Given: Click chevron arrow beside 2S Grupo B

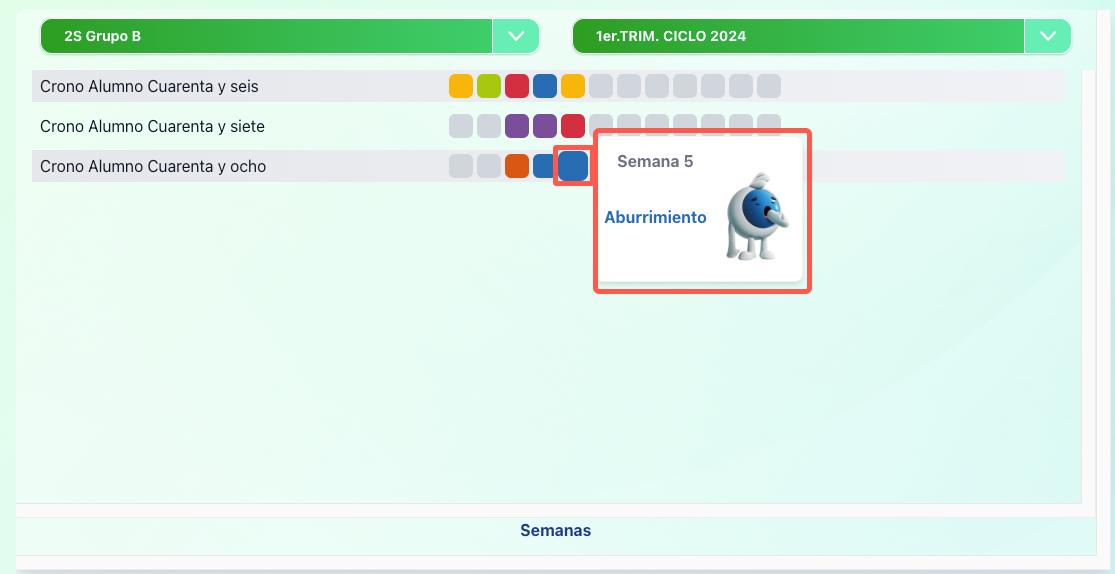Looking at the screenshot, I should point(516,36).
